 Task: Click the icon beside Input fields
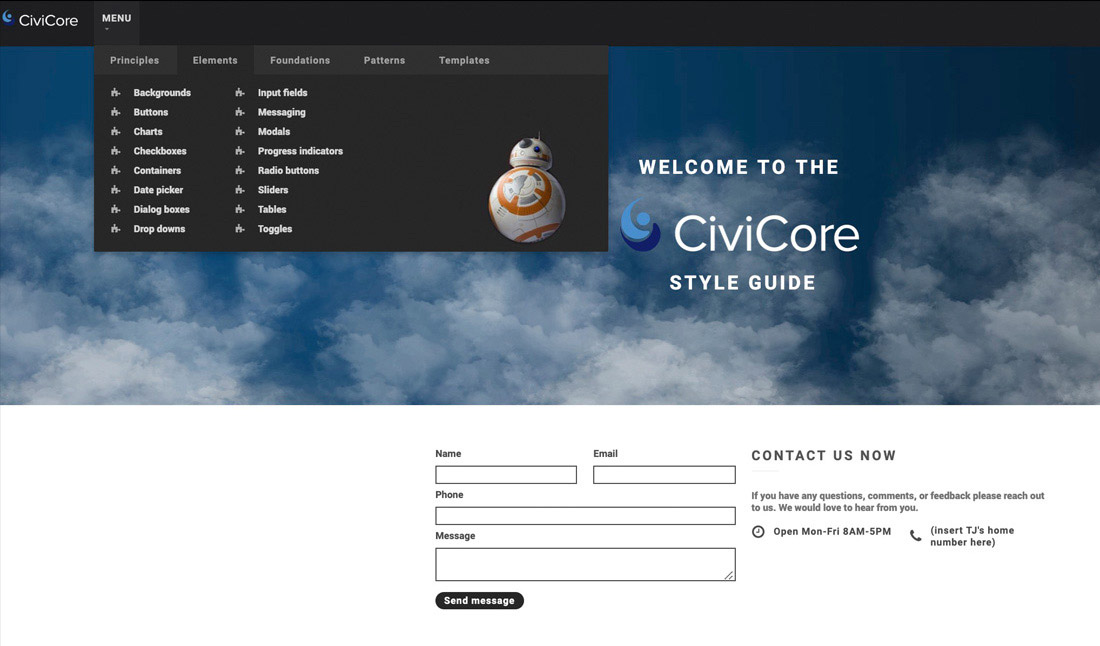(240, 93)
